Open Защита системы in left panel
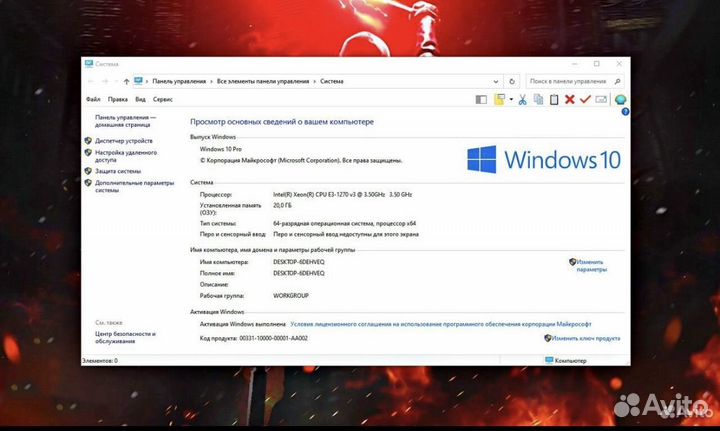Viewport: 720px width, 431px height. tap(118, 170)
